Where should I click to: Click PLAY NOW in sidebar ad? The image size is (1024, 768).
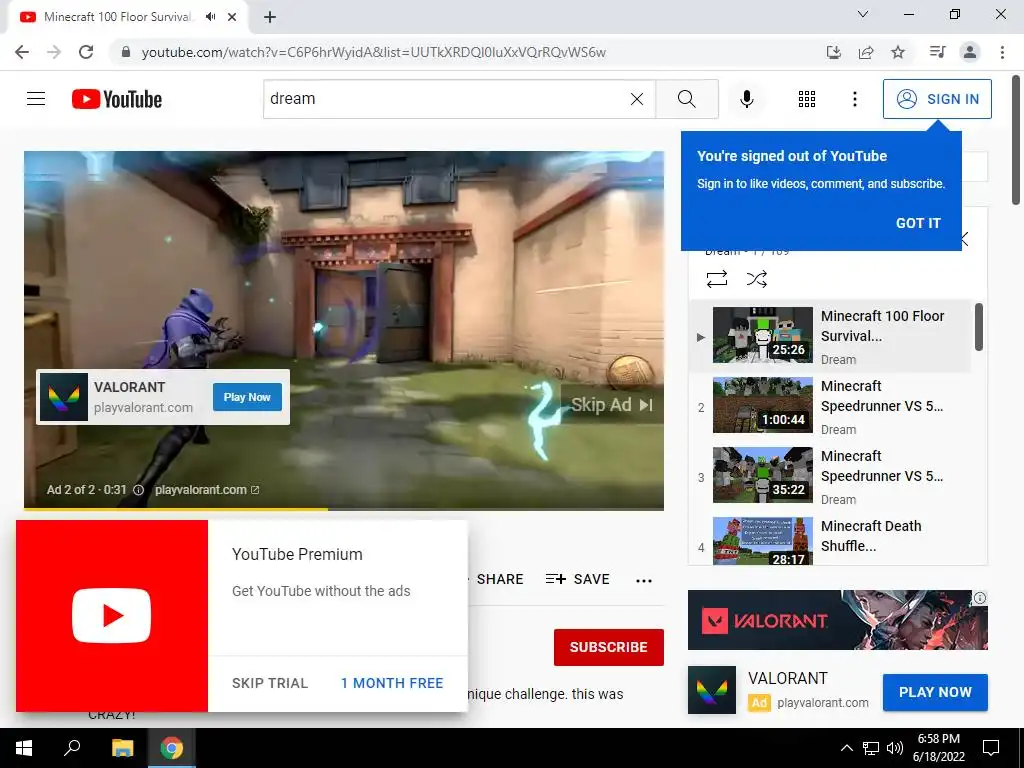tap(935, 692)
